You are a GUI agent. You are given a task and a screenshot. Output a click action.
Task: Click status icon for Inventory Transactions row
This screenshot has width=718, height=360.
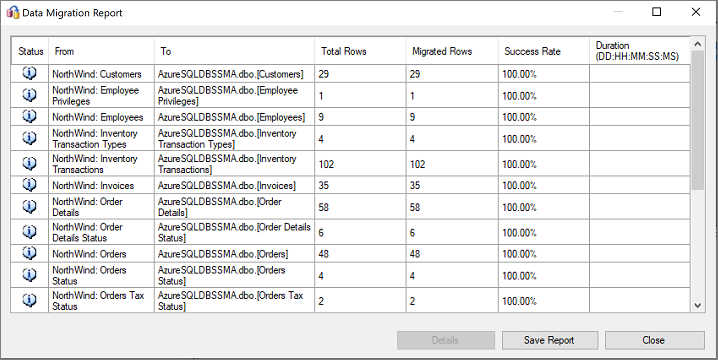point(29,163)
